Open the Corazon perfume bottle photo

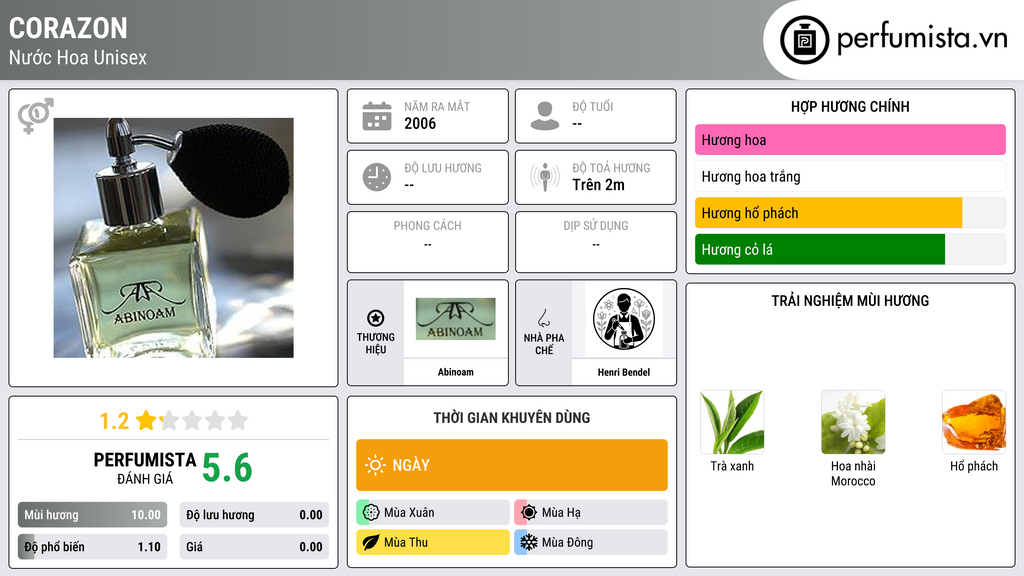click(x=174, y=238)
